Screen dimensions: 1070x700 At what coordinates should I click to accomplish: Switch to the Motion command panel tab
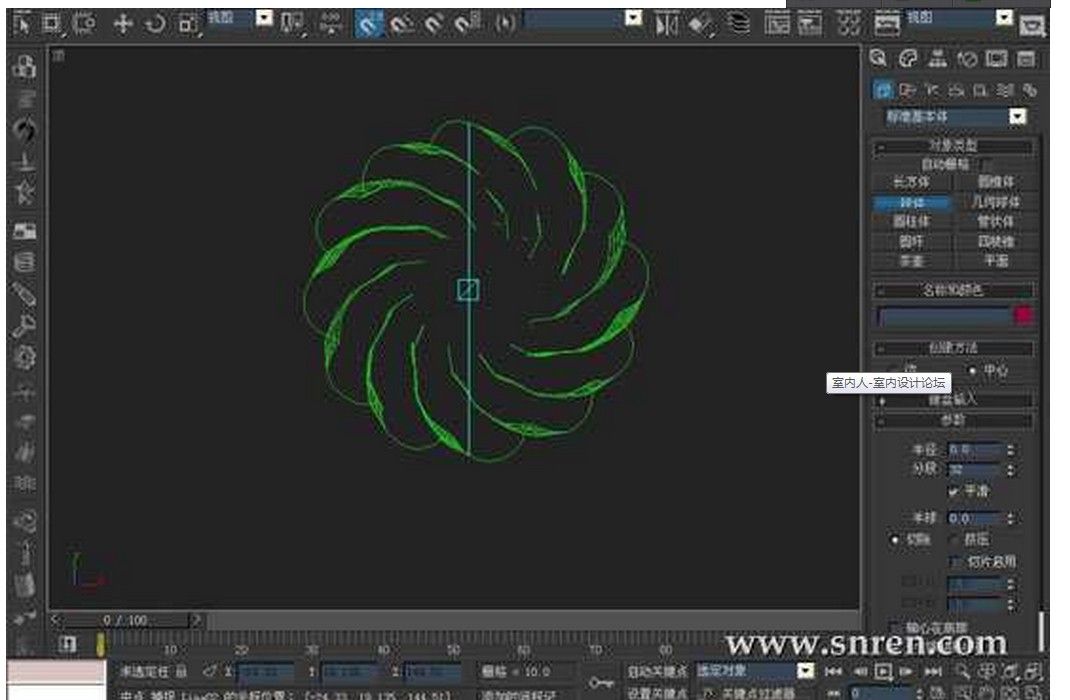[x=967, y=59]
